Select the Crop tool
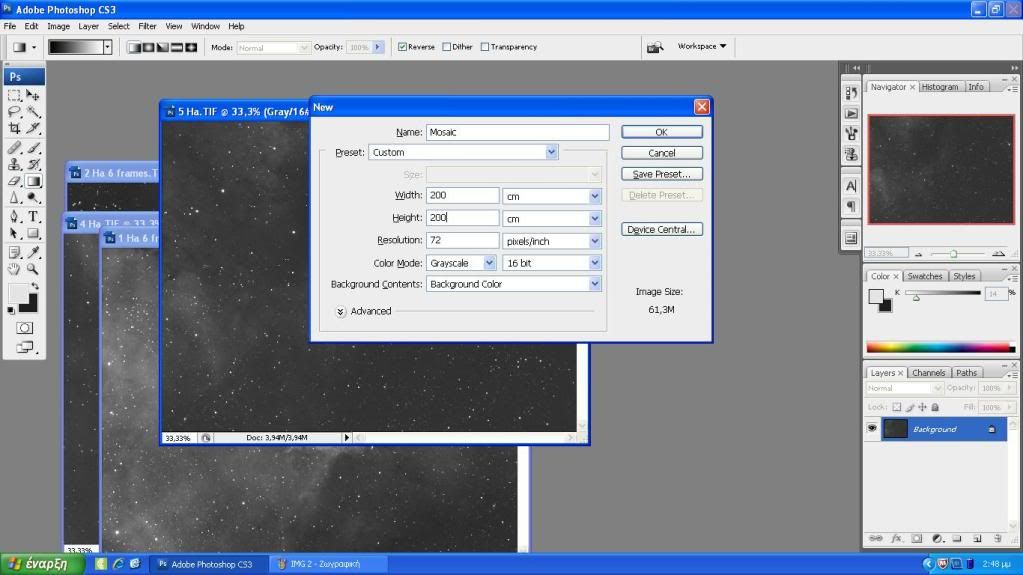Screen dimensions: 1023x575 [x=15, y=129]
